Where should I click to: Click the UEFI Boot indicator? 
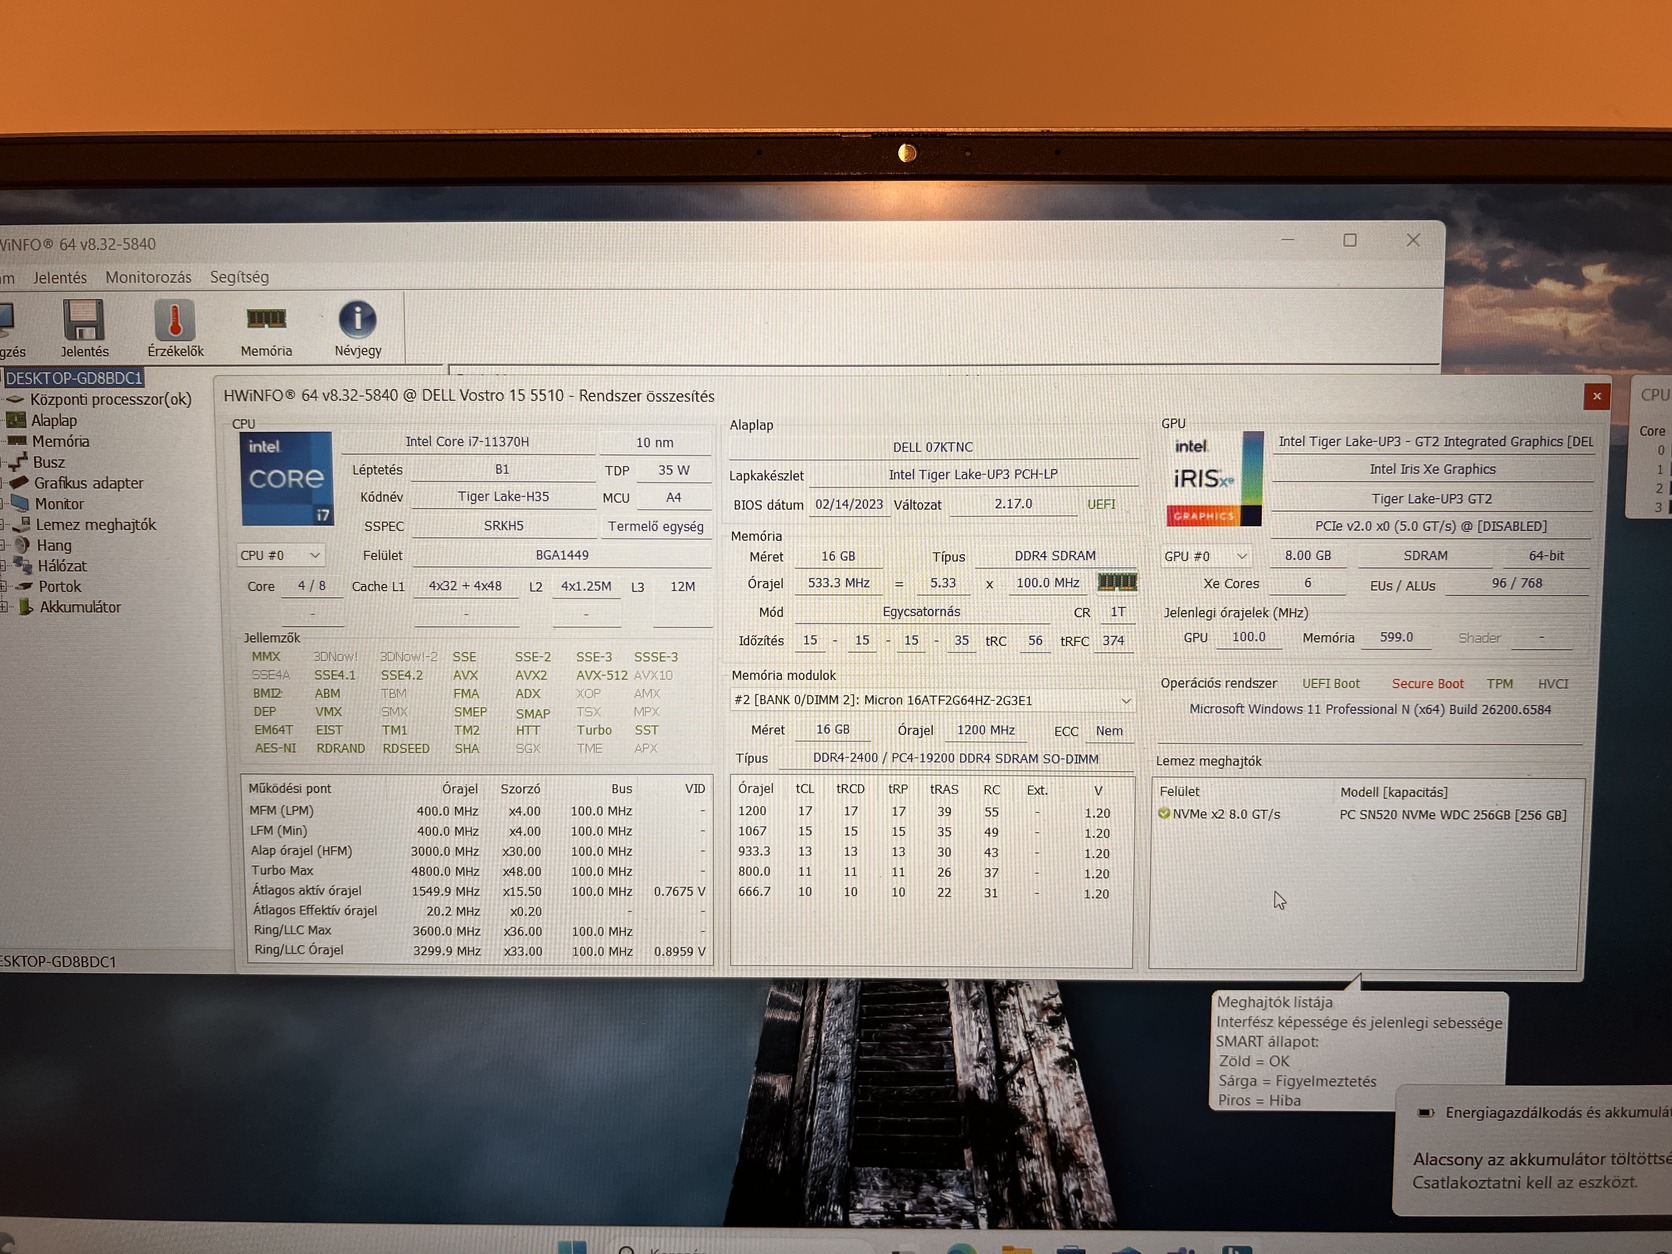[1331, 684]
